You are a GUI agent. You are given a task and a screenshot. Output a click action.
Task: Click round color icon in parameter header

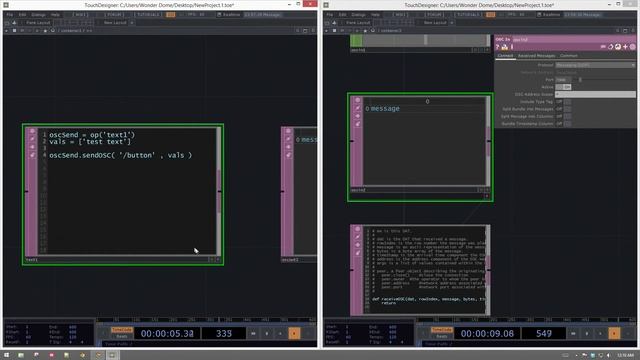(632, 47)
